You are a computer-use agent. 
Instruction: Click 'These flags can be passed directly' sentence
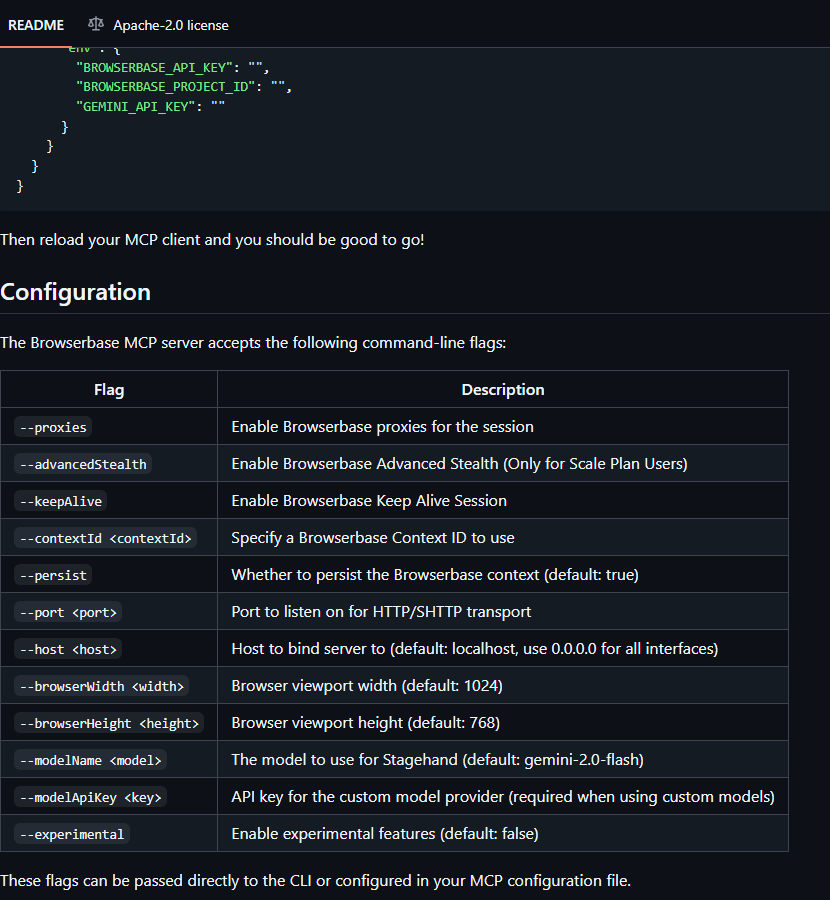[315, 880]
